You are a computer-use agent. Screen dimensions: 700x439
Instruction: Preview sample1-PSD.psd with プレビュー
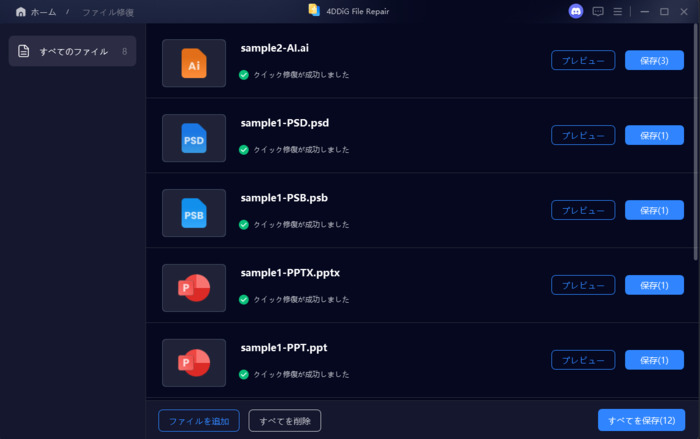pyautogui.click(x=583, y=135)
